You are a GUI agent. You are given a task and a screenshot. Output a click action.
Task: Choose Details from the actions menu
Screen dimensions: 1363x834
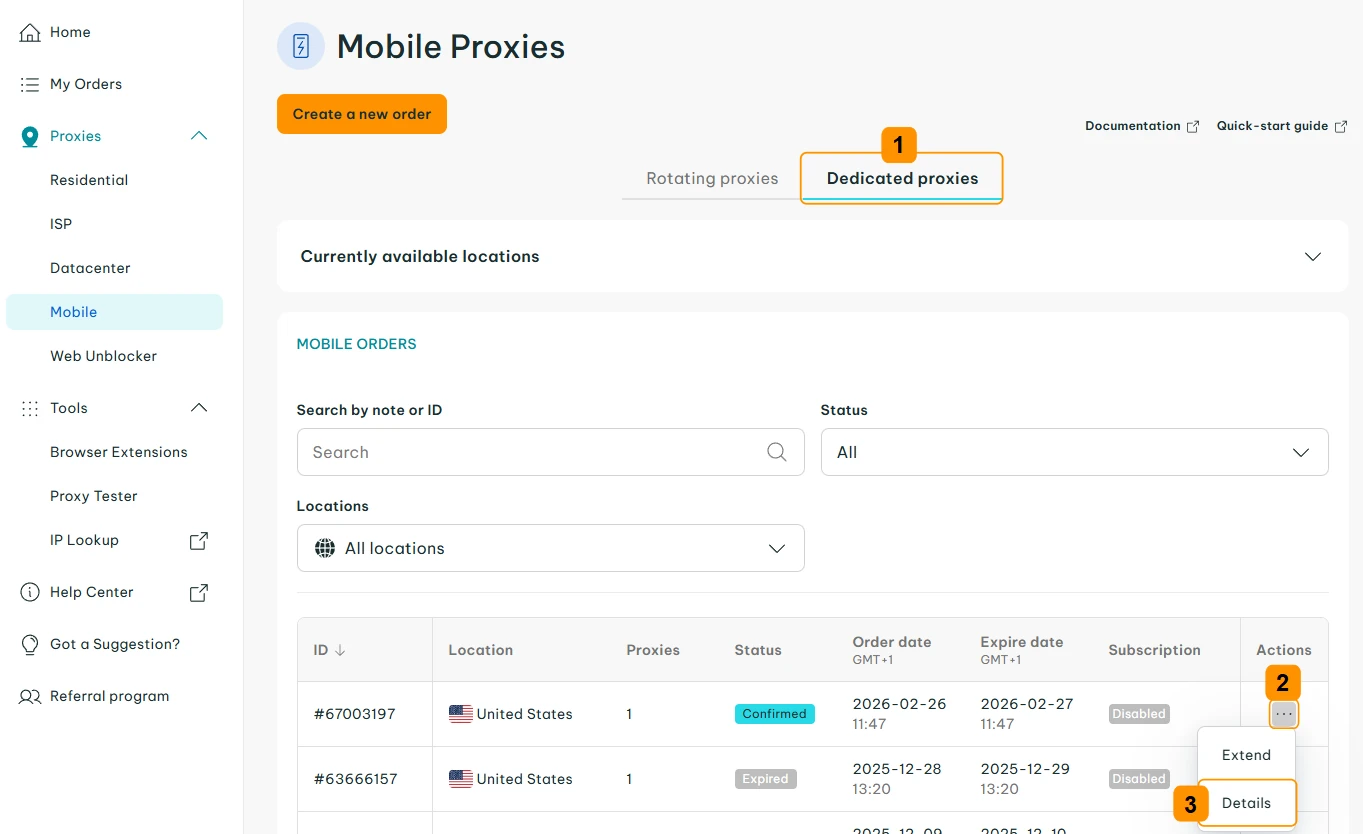click(1246, 803)
